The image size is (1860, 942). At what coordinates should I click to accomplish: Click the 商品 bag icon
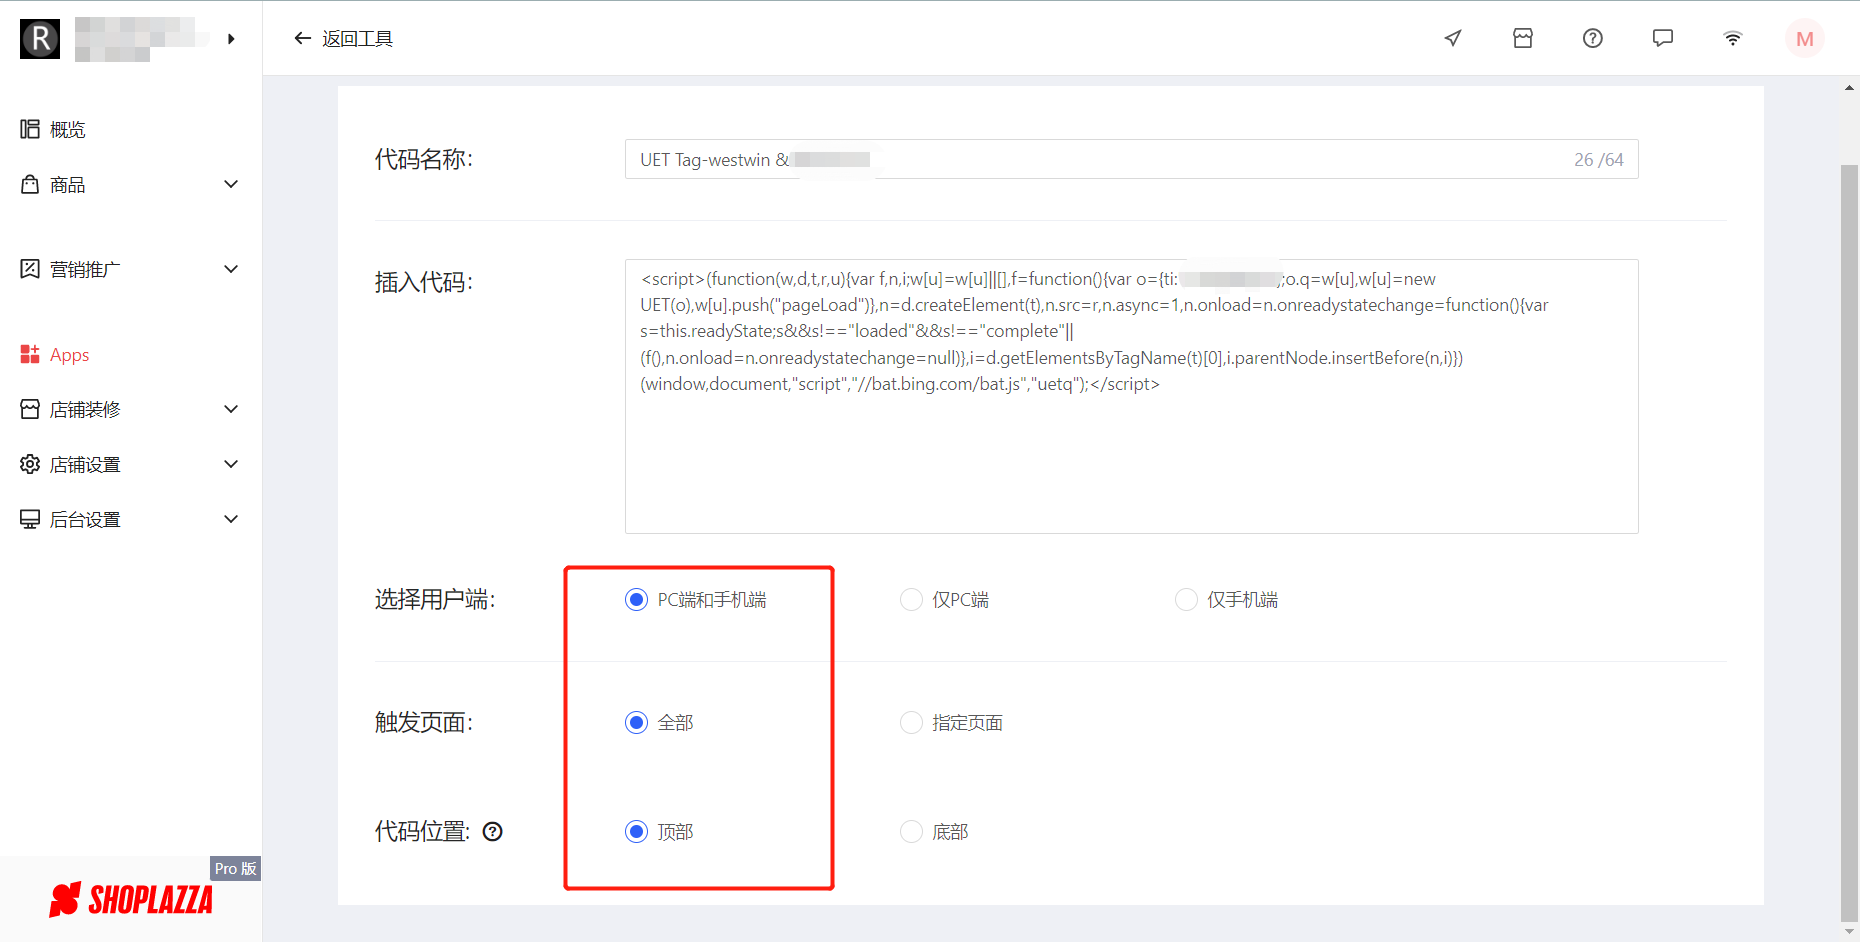[x=30, y=184]
